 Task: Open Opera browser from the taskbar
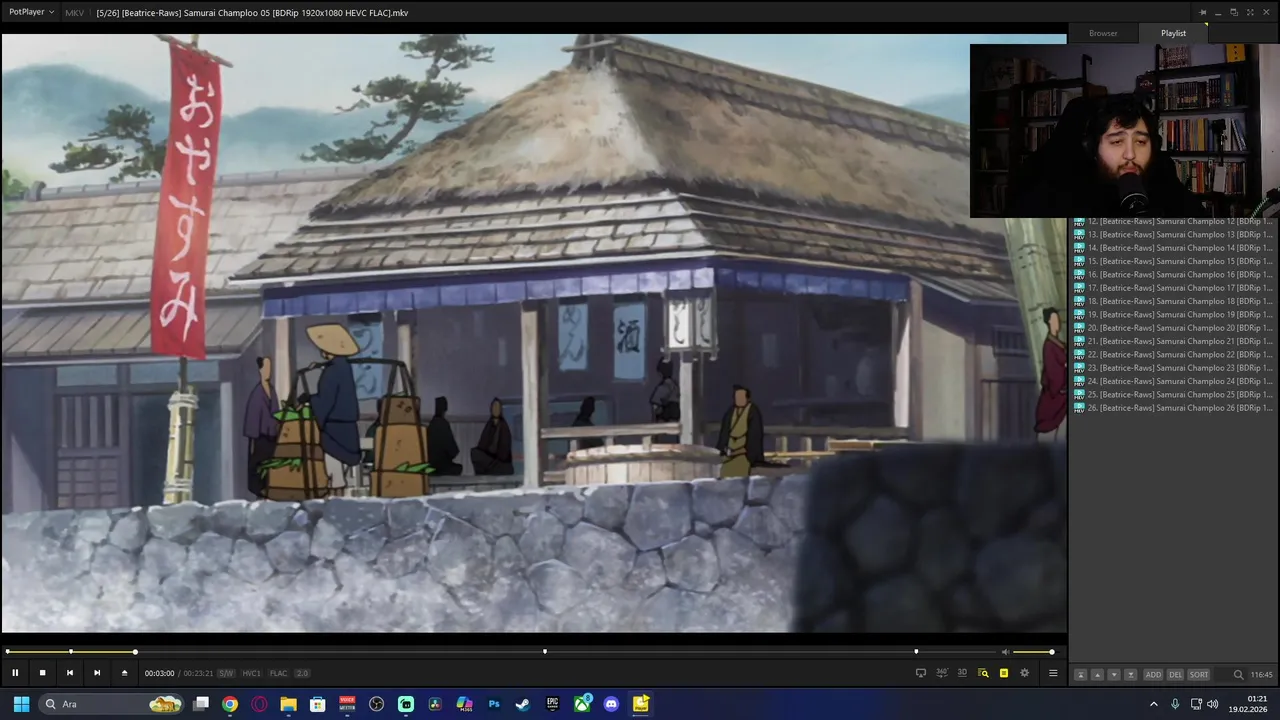click(x=259, y=704)
